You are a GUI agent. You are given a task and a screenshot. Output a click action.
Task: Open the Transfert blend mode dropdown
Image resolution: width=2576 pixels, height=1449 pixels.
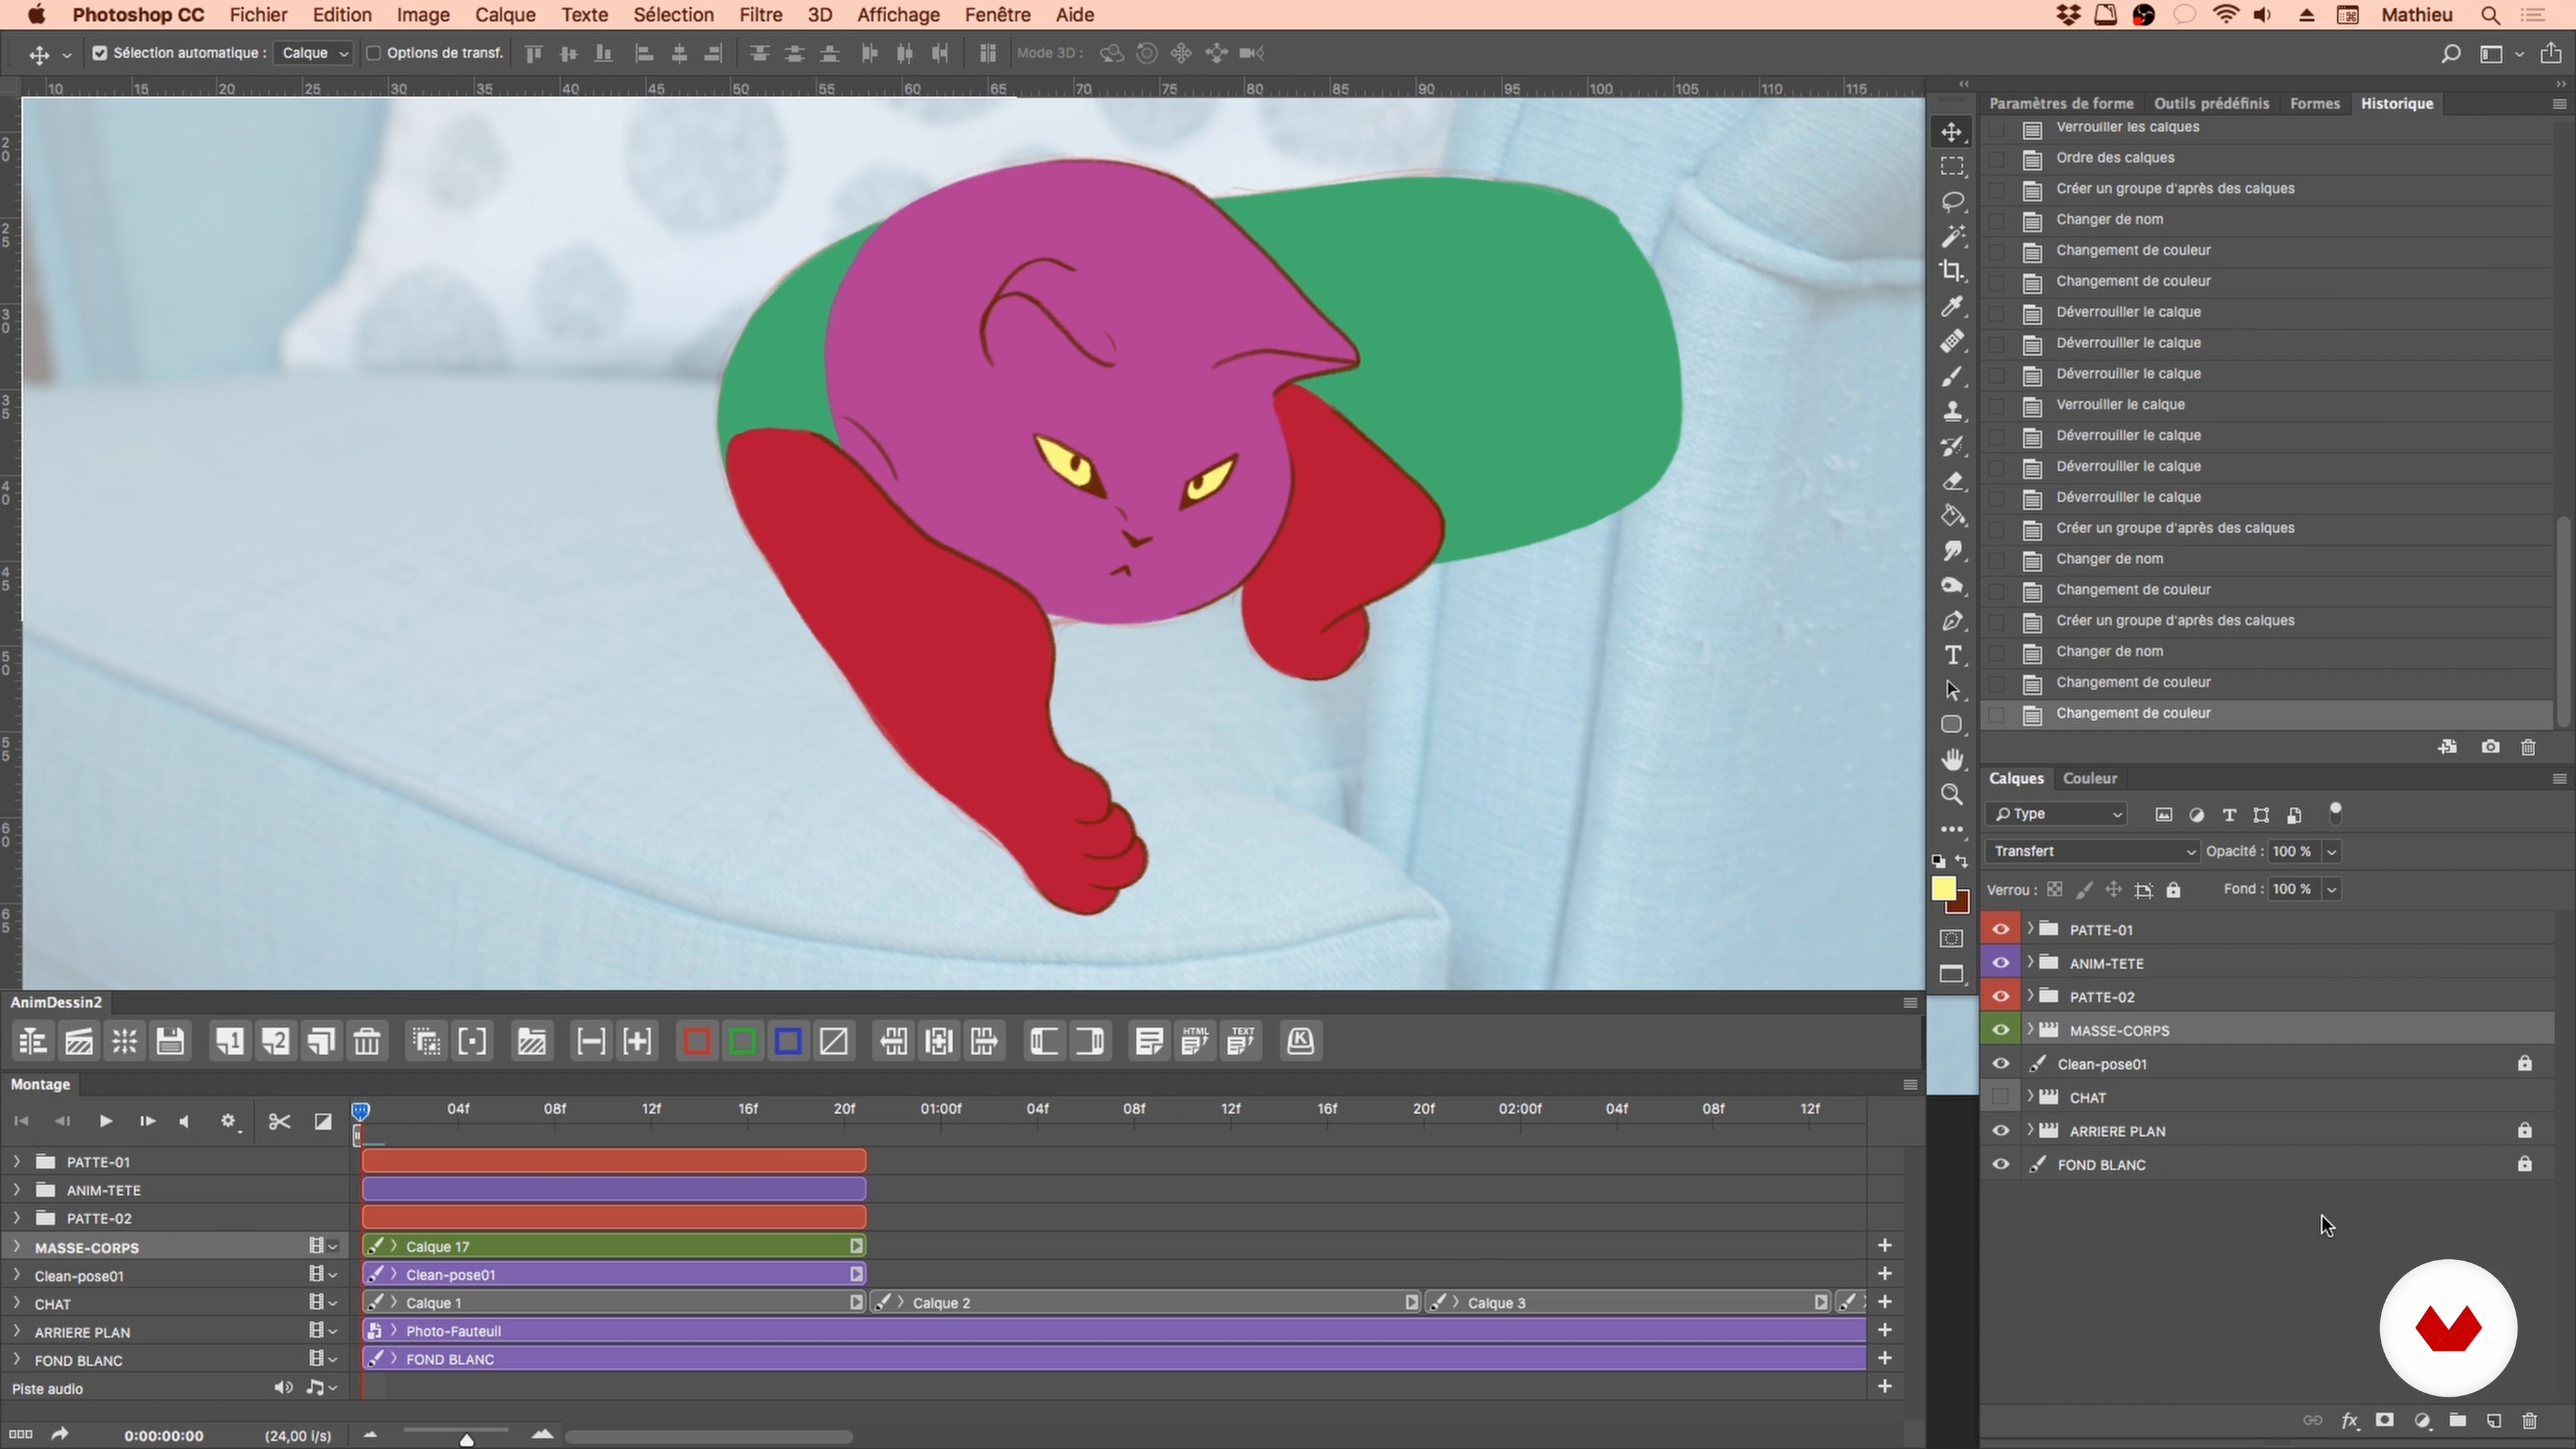(x=2091, y=851)
